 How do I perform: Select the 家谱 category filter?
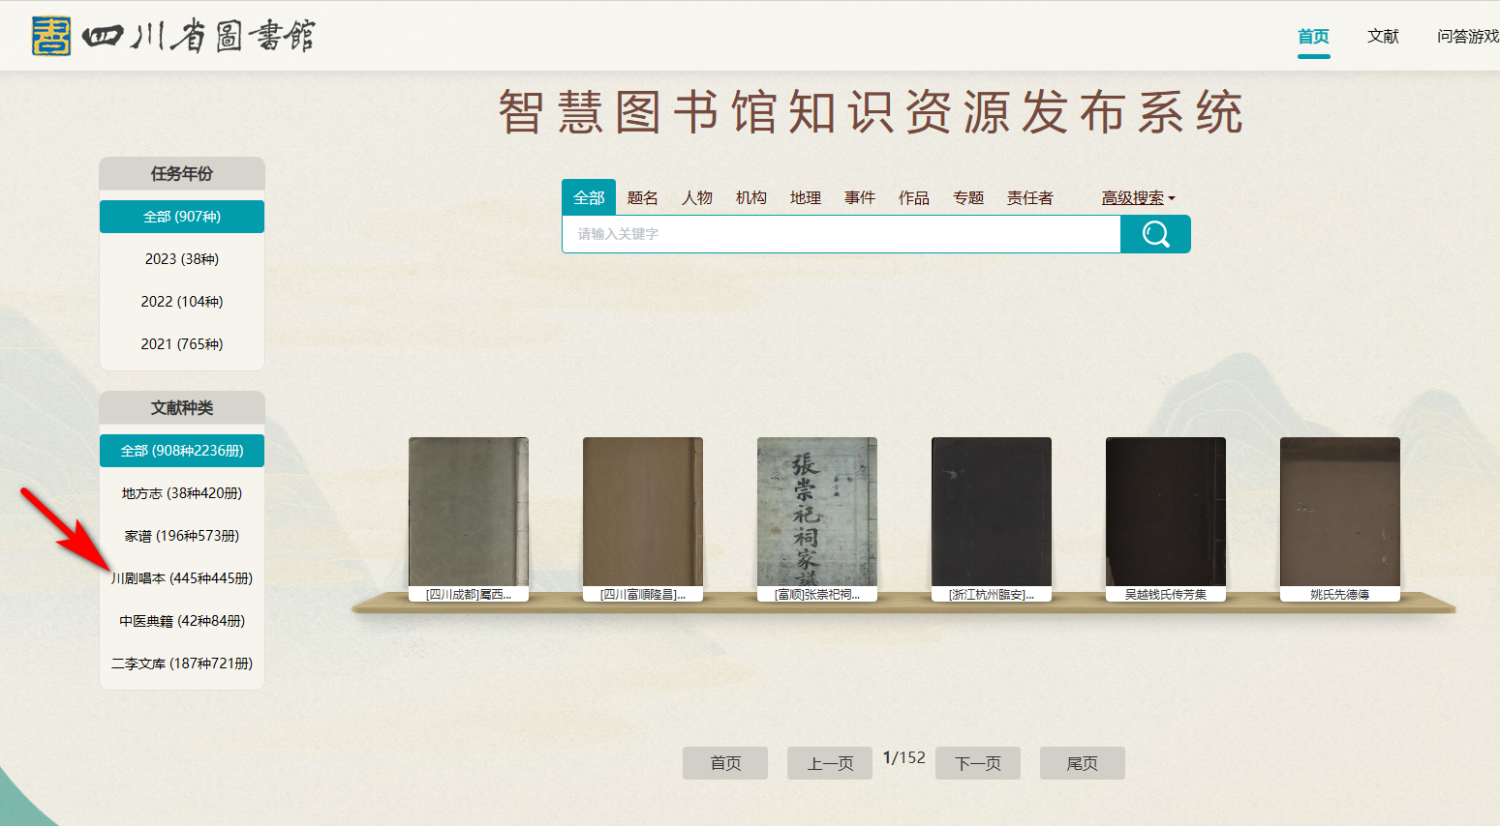[x=182, y=536]
